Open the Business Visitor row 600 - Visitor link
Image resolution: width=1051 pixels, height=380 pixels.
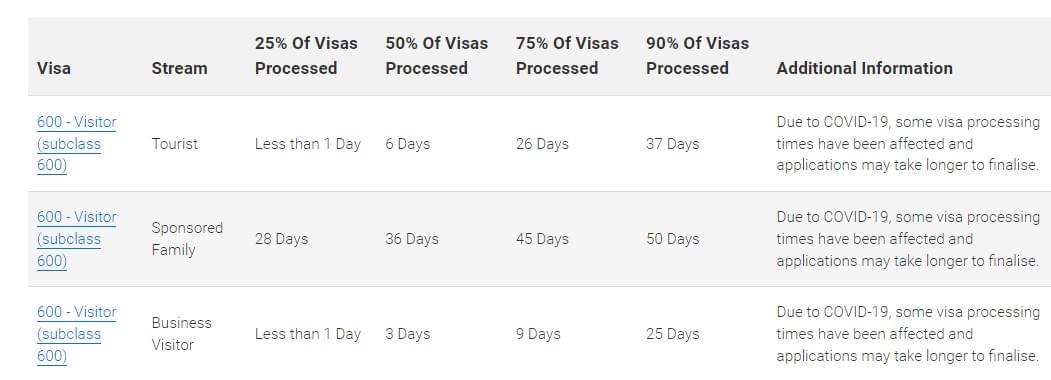click(x=76, y=334)
